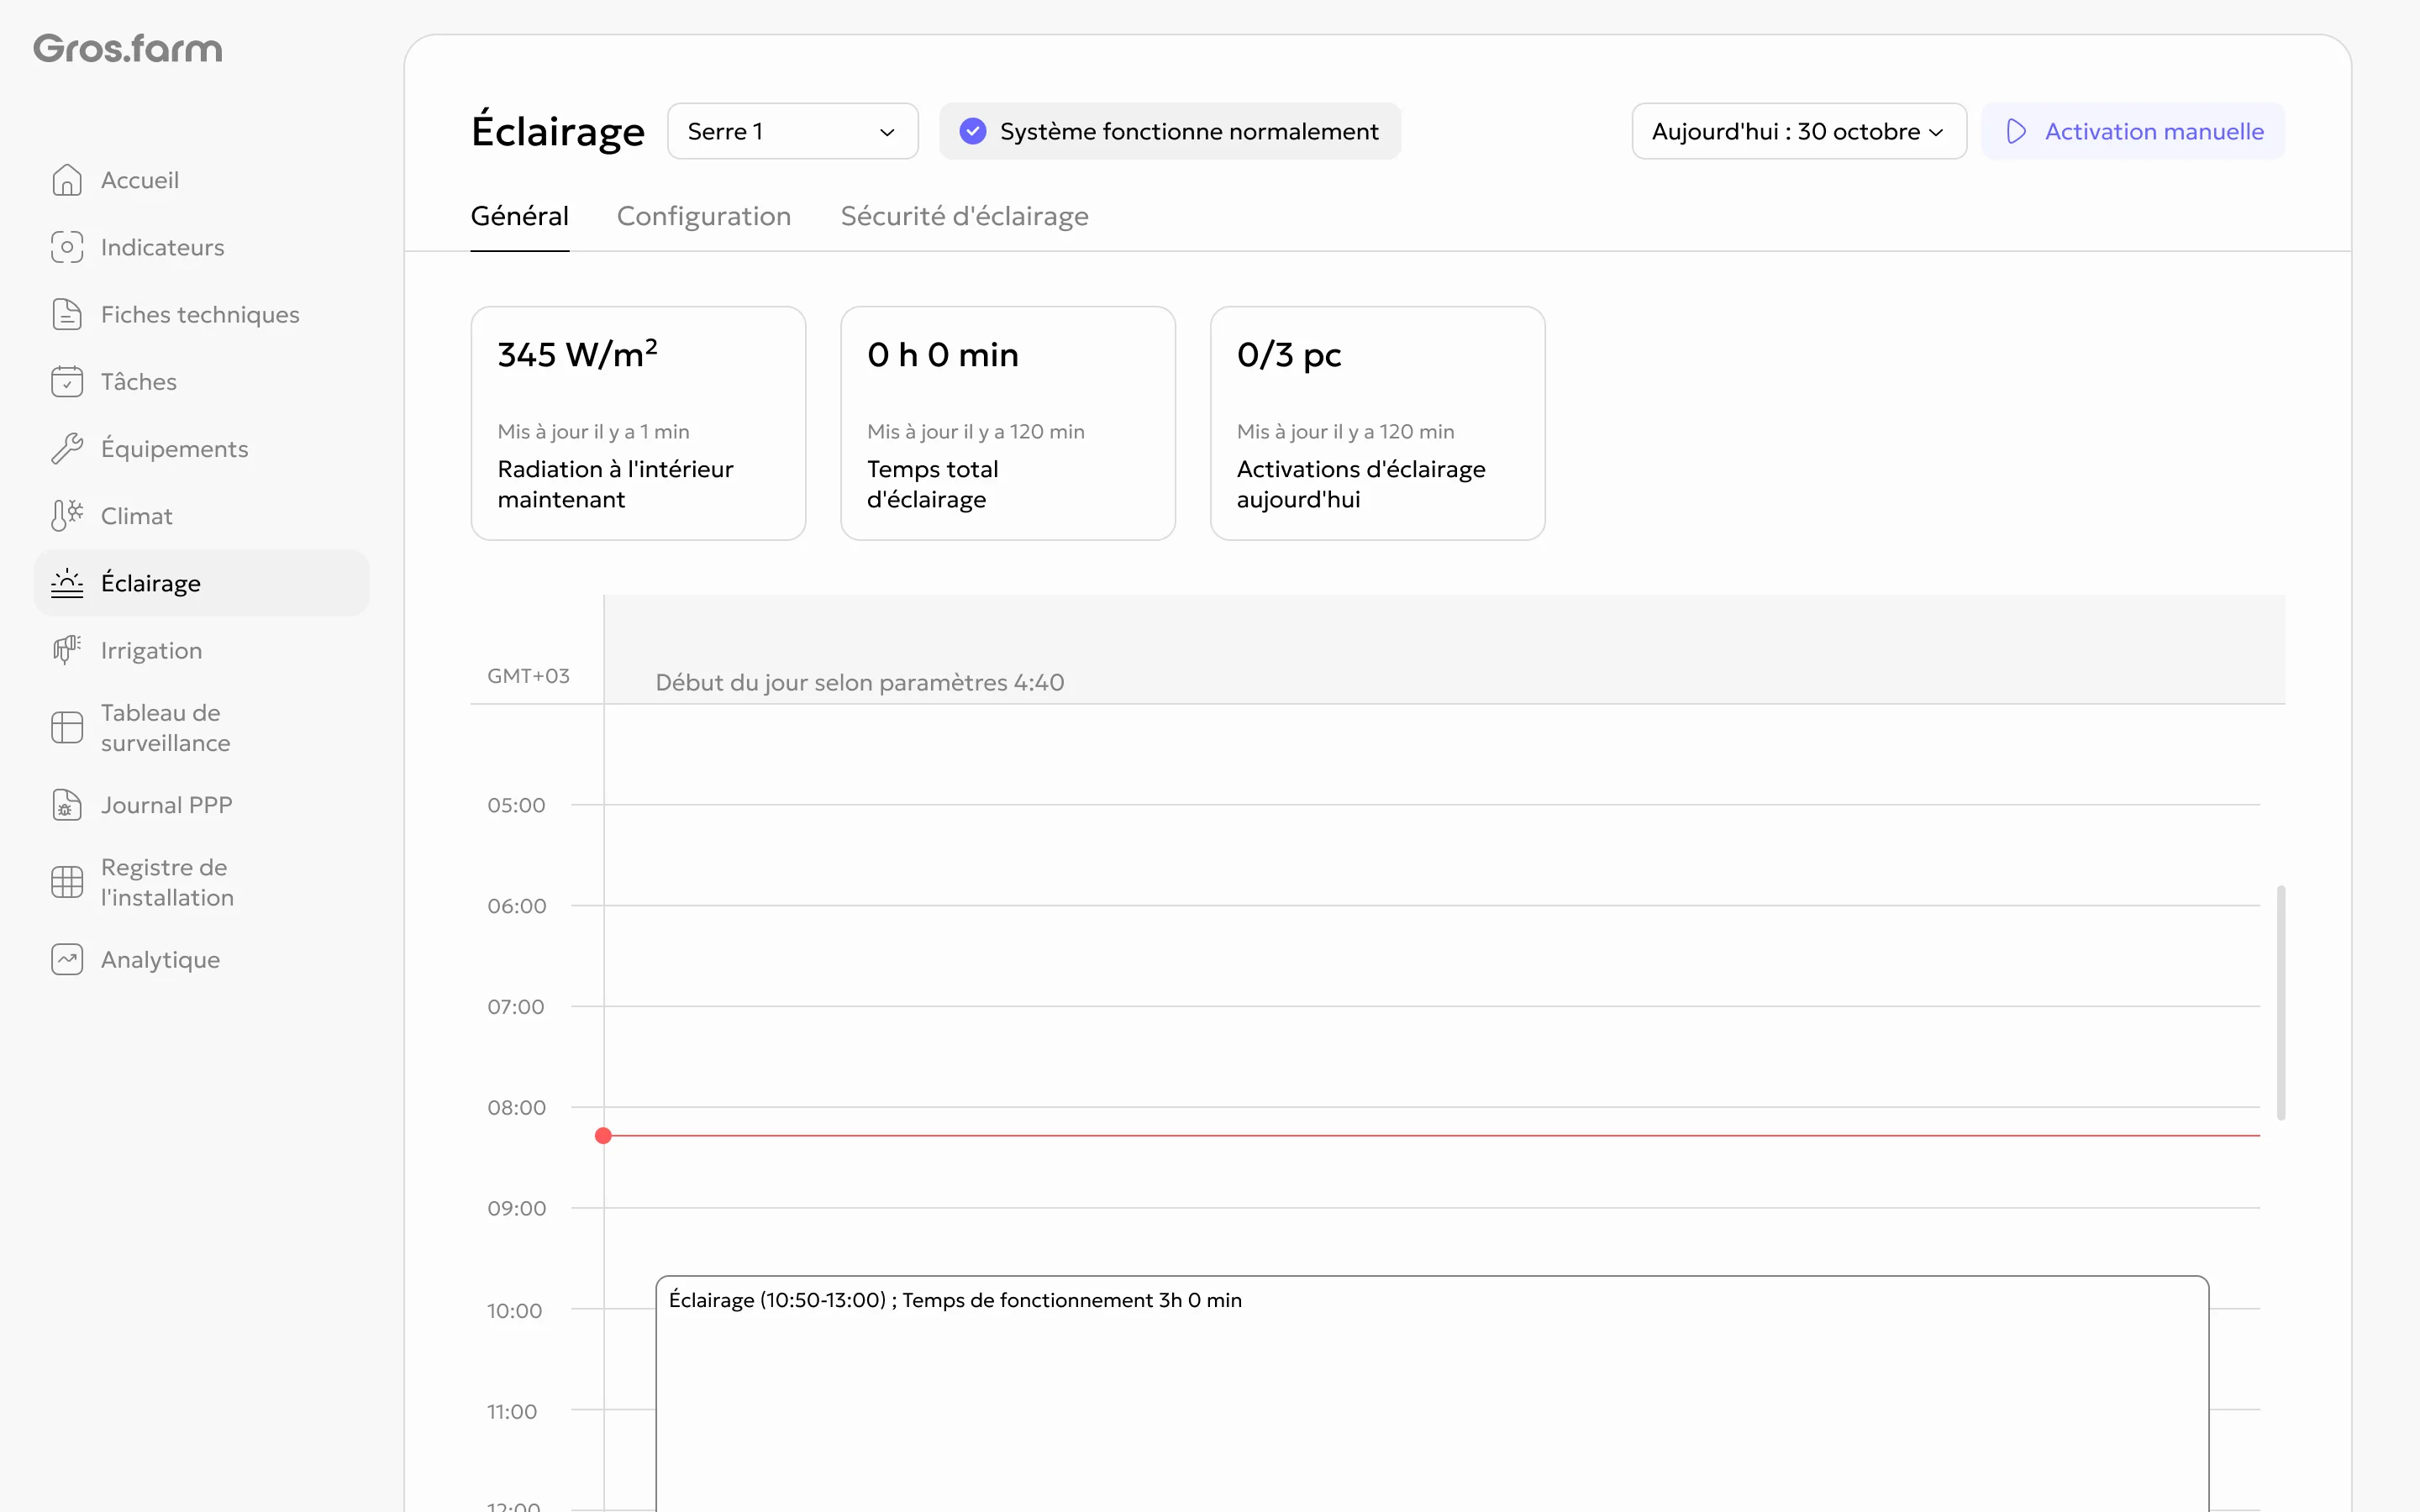Open Registre de l'installation label

167,882
